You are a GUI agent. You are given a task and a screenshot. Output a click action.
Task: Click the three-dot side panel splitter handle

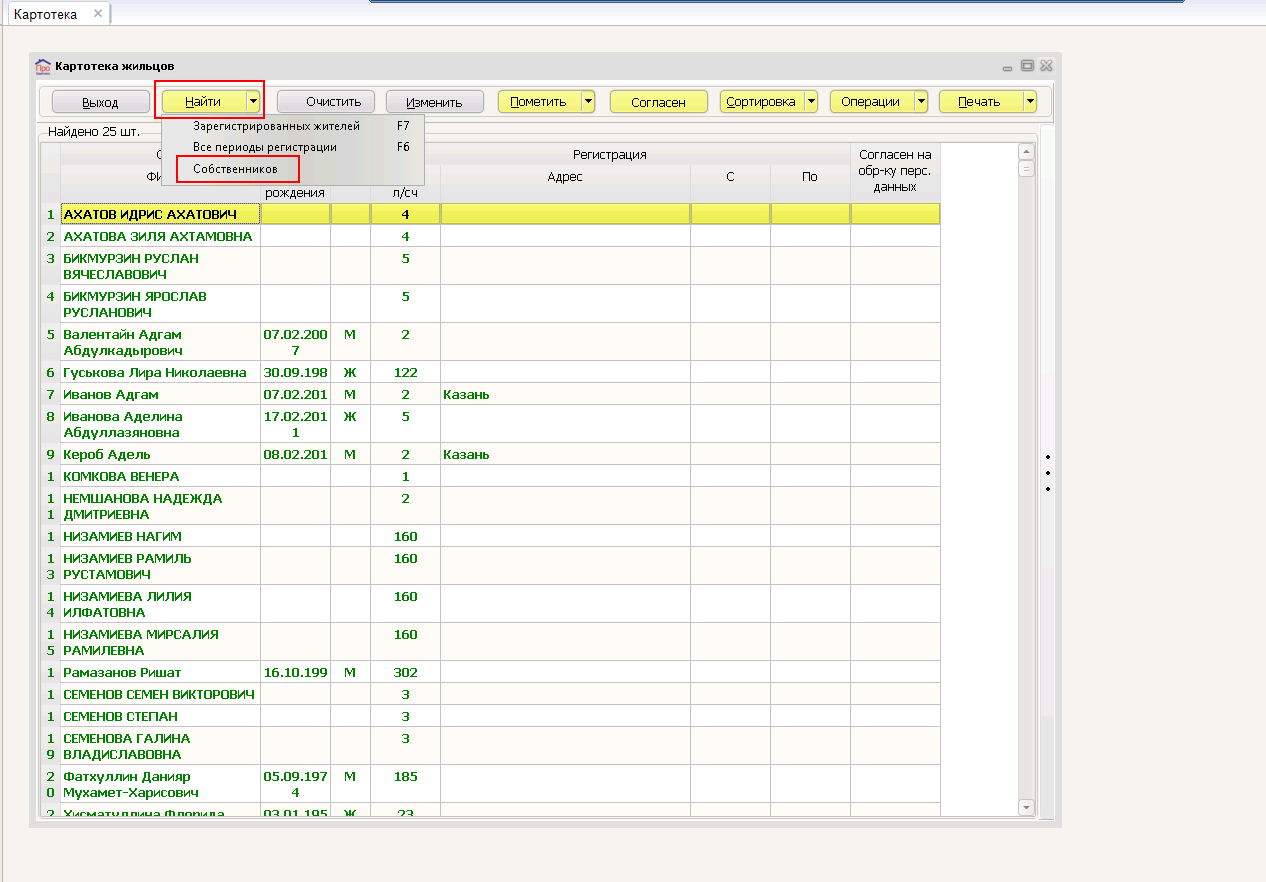[1047, 473]
